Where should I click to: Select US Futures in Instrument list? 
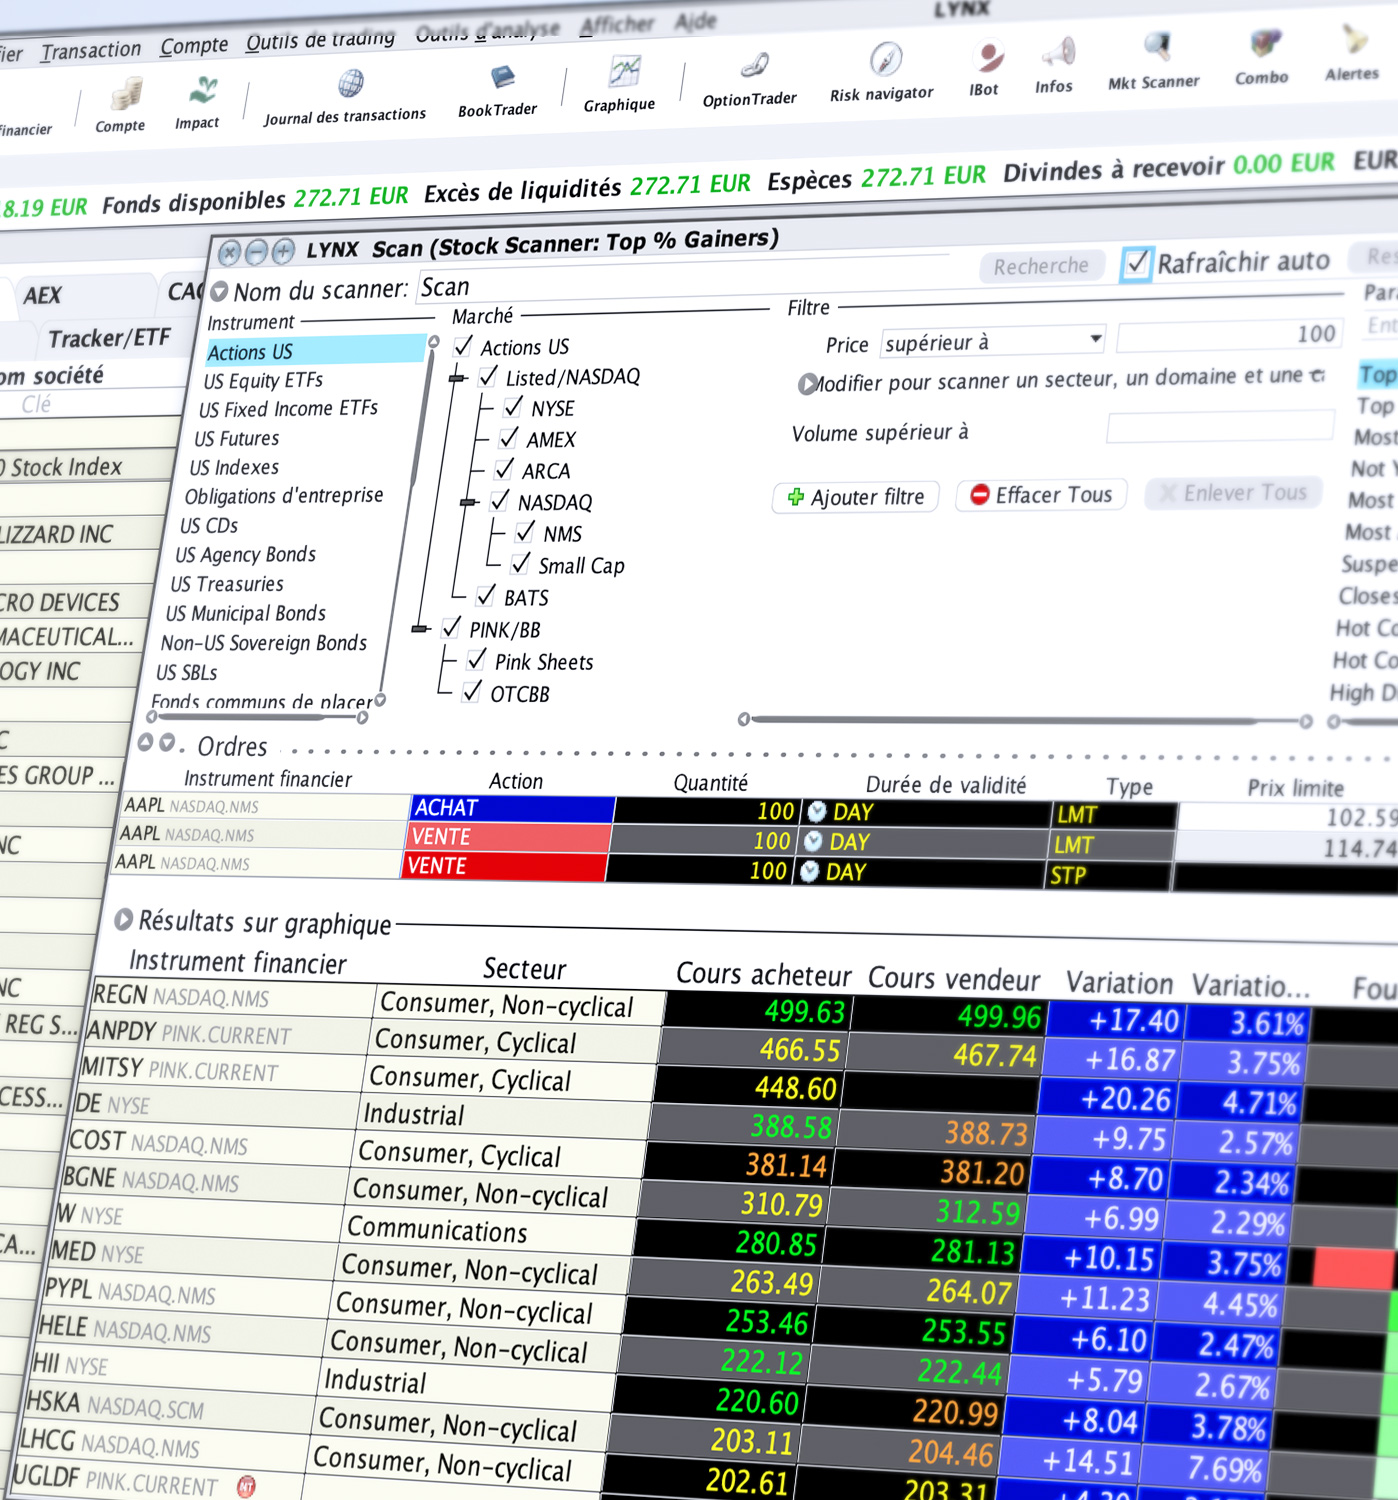[237, 439]
